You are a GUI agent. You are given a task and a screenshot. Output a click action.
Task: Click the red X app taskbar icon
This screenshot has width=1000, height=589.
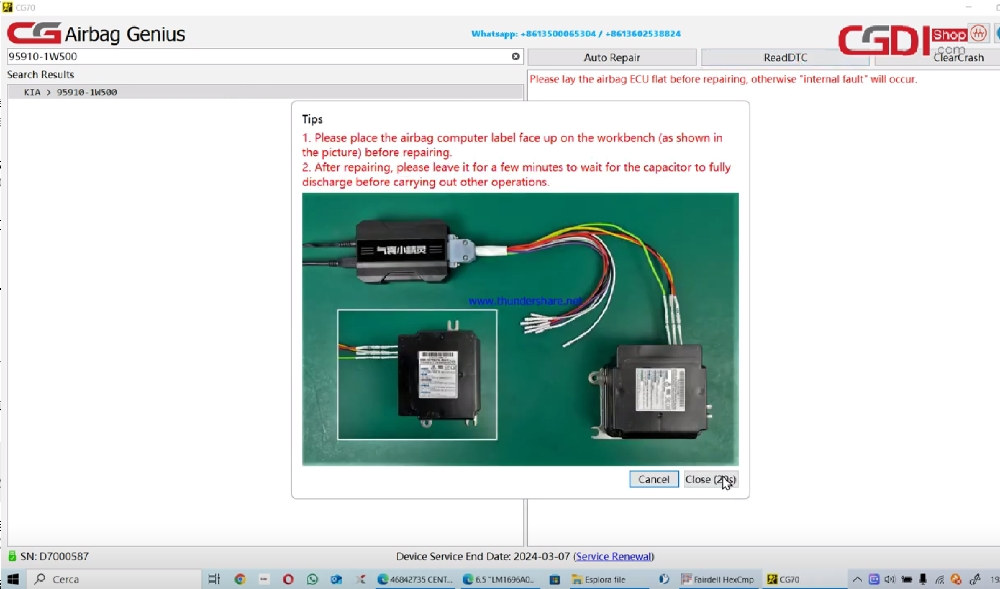coord(360,579)
